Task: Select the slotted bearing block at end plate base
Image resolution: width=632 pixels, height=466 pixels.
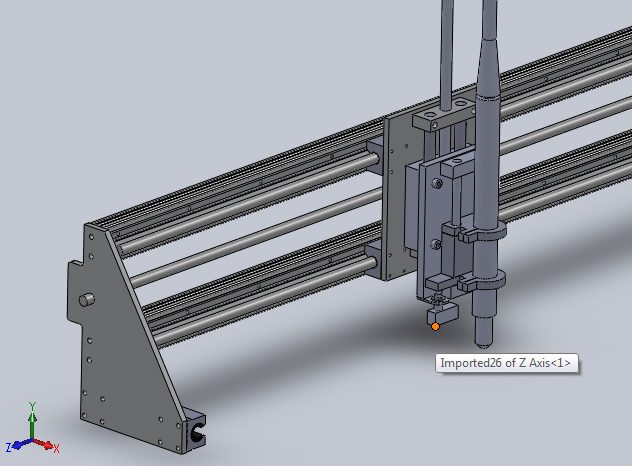Action: (x=196, y=432)
